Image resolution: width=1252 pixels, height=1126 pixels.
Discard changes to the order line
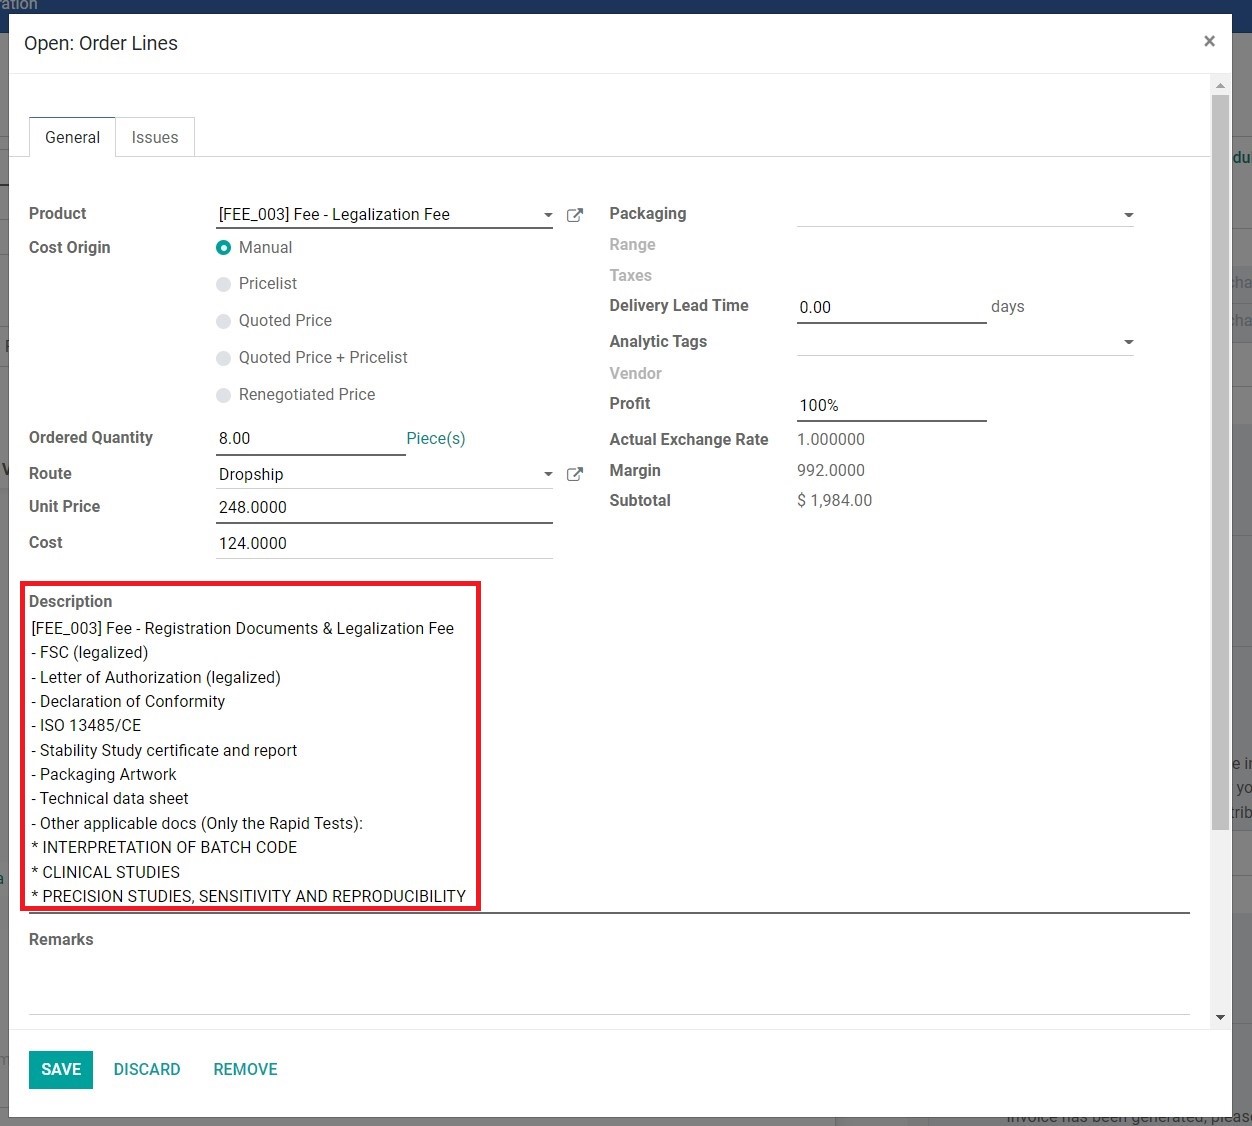tap(147, 1069)
